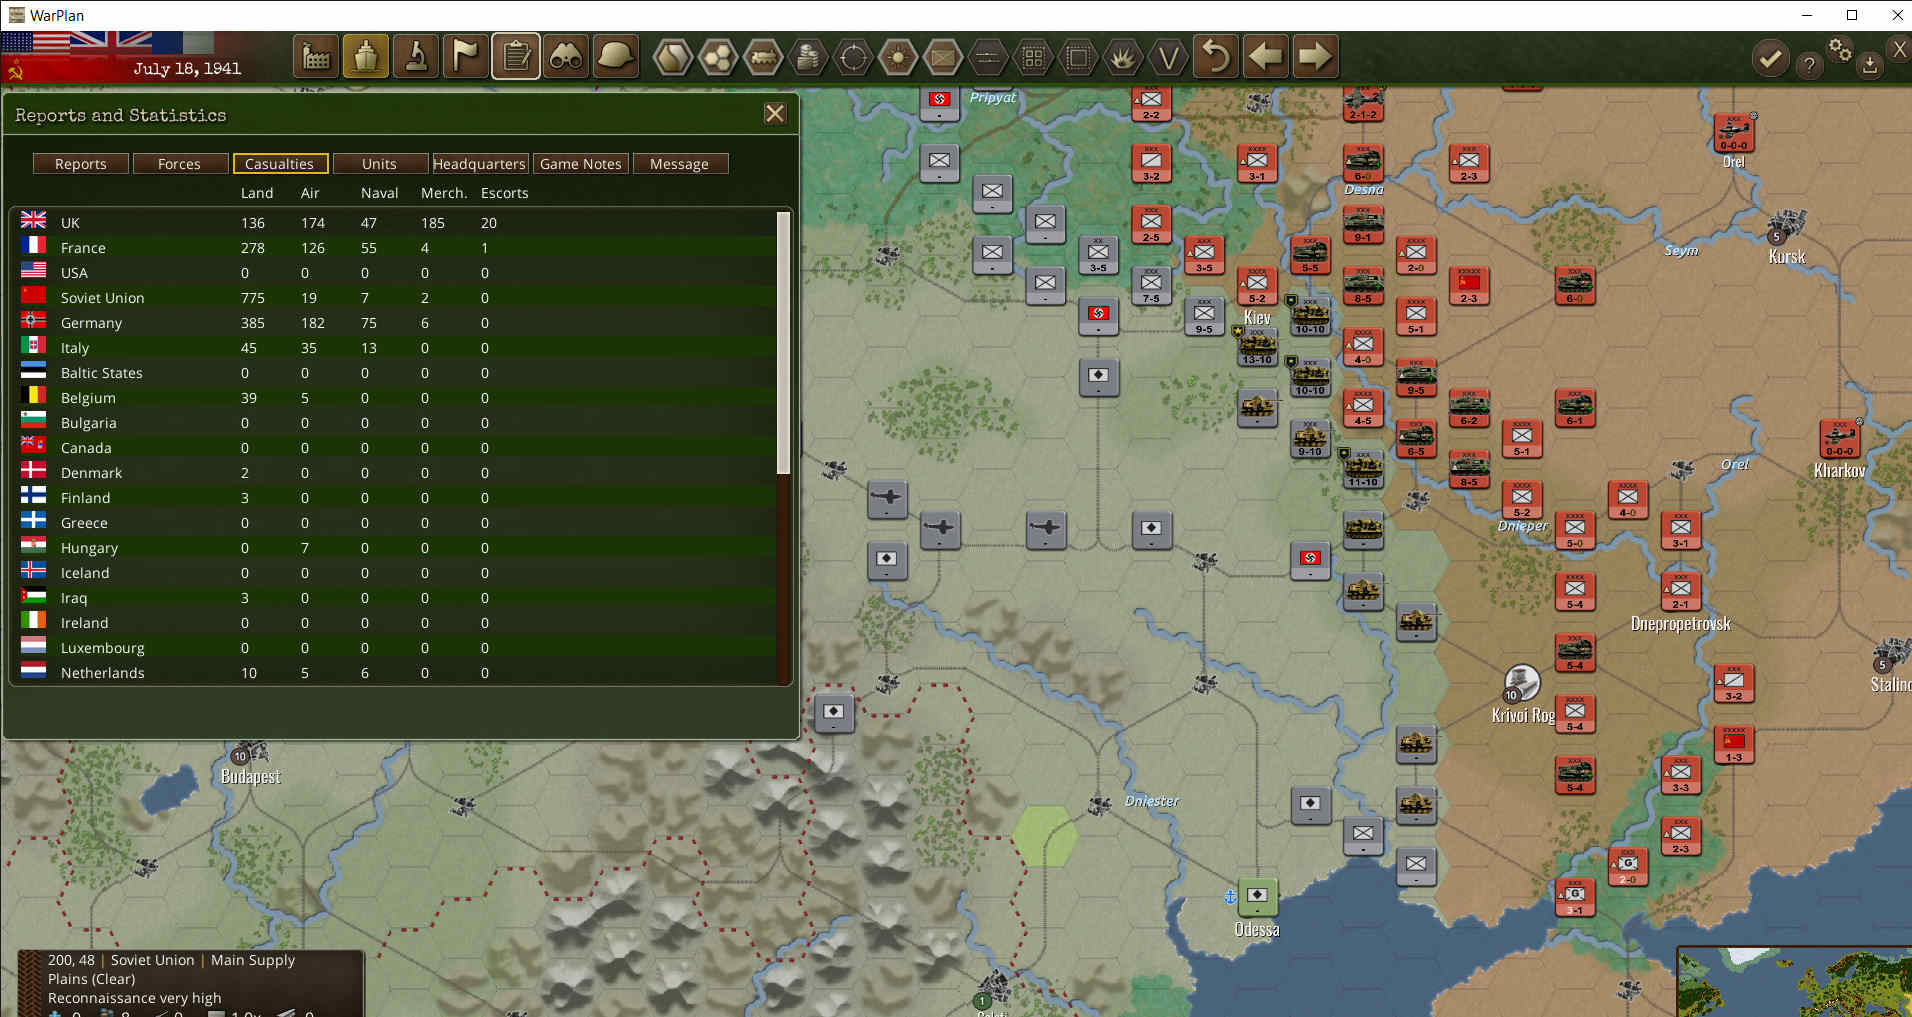Click the army helmet toolbar icon
The image size is (1912, 1017).
[x=616, y=57]
